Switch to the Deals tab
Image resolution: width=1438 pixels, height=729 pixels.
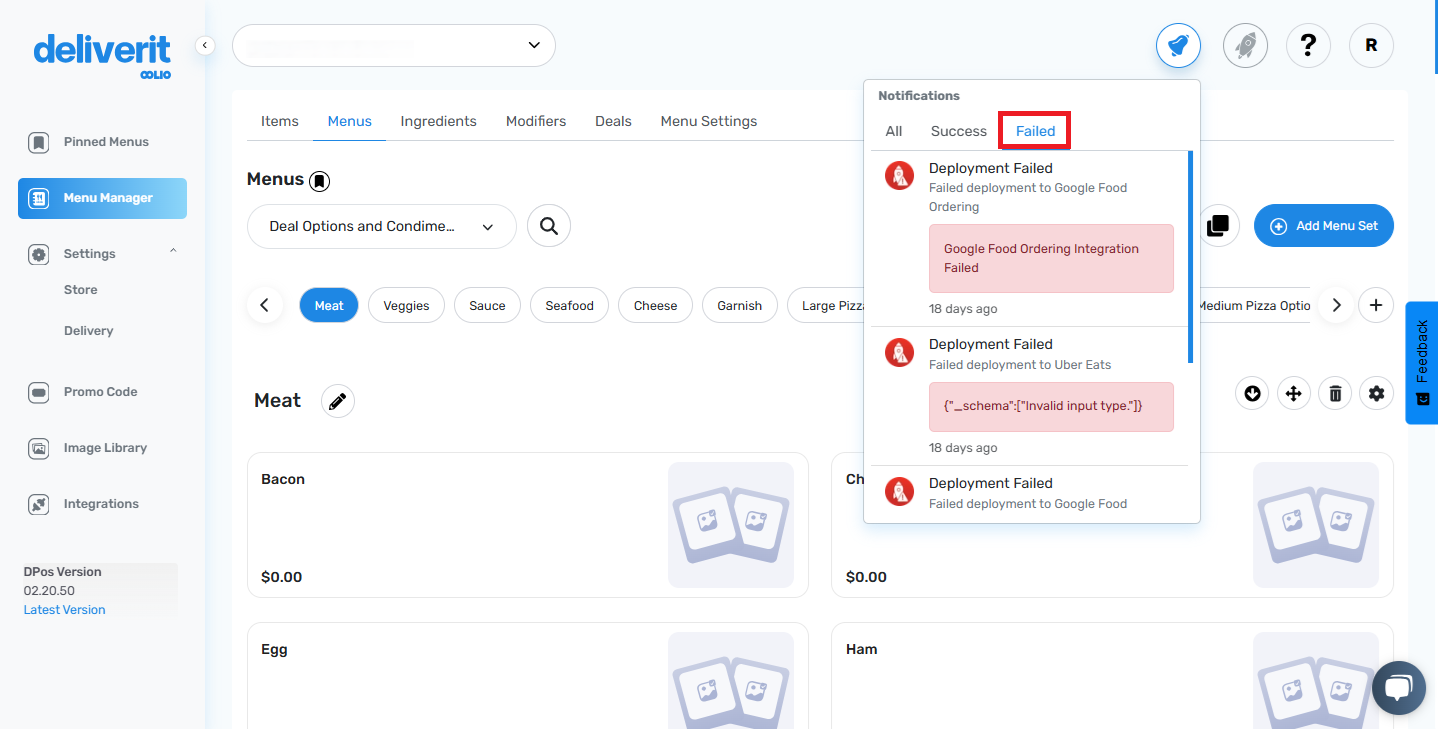[x=613, y=121]
